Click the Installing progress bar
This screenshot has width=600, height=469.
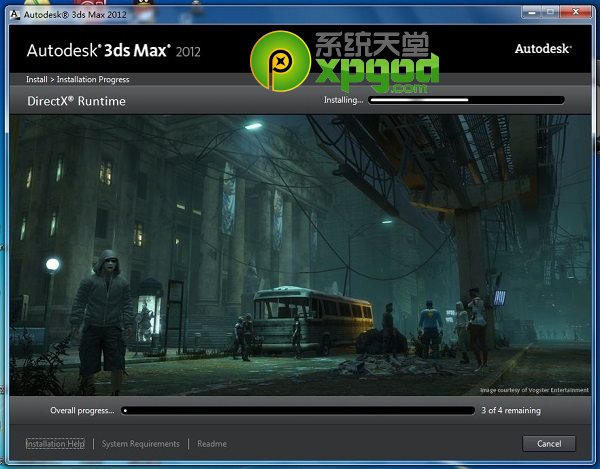(466, 100)
